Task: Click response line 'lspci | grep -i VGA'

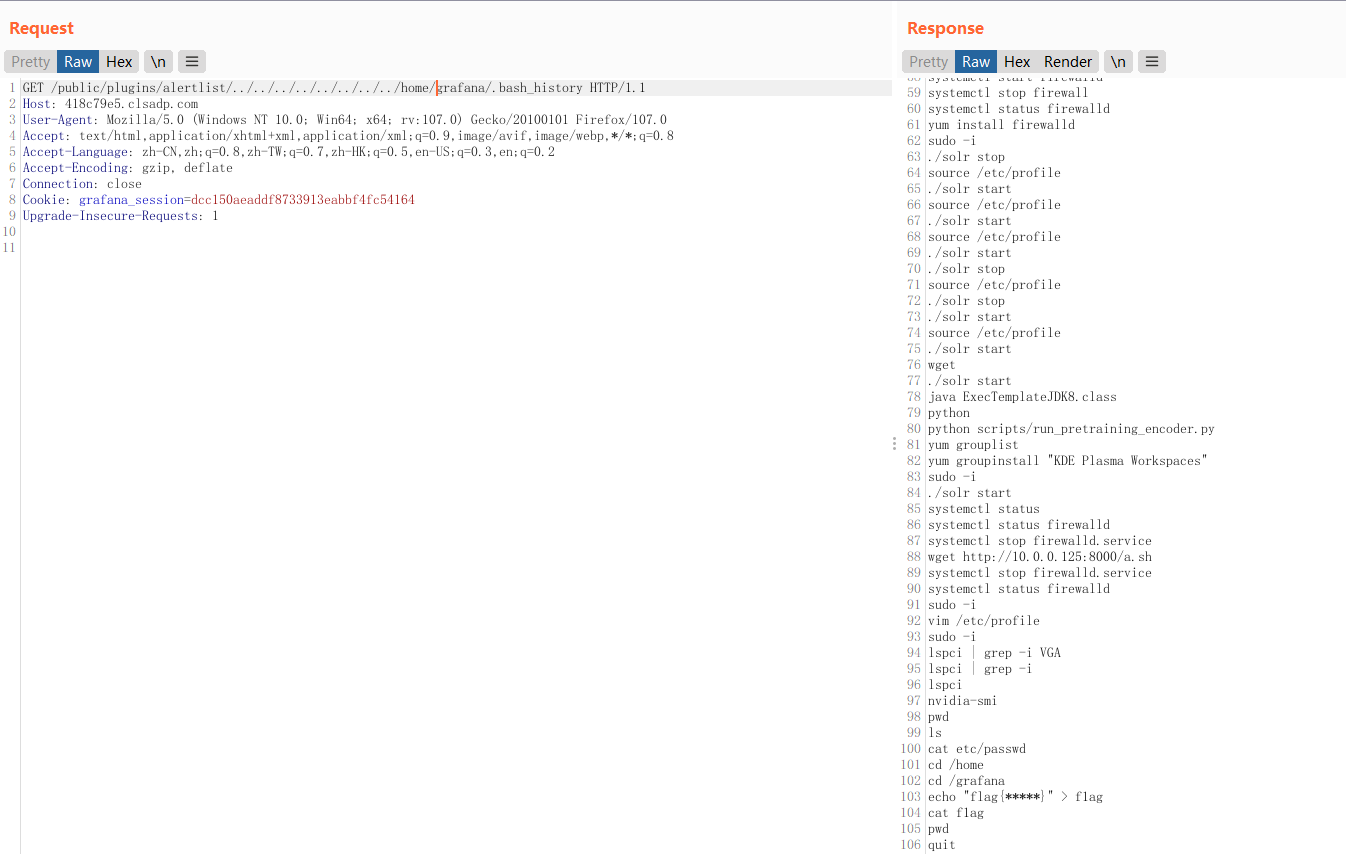Action: 994,653
